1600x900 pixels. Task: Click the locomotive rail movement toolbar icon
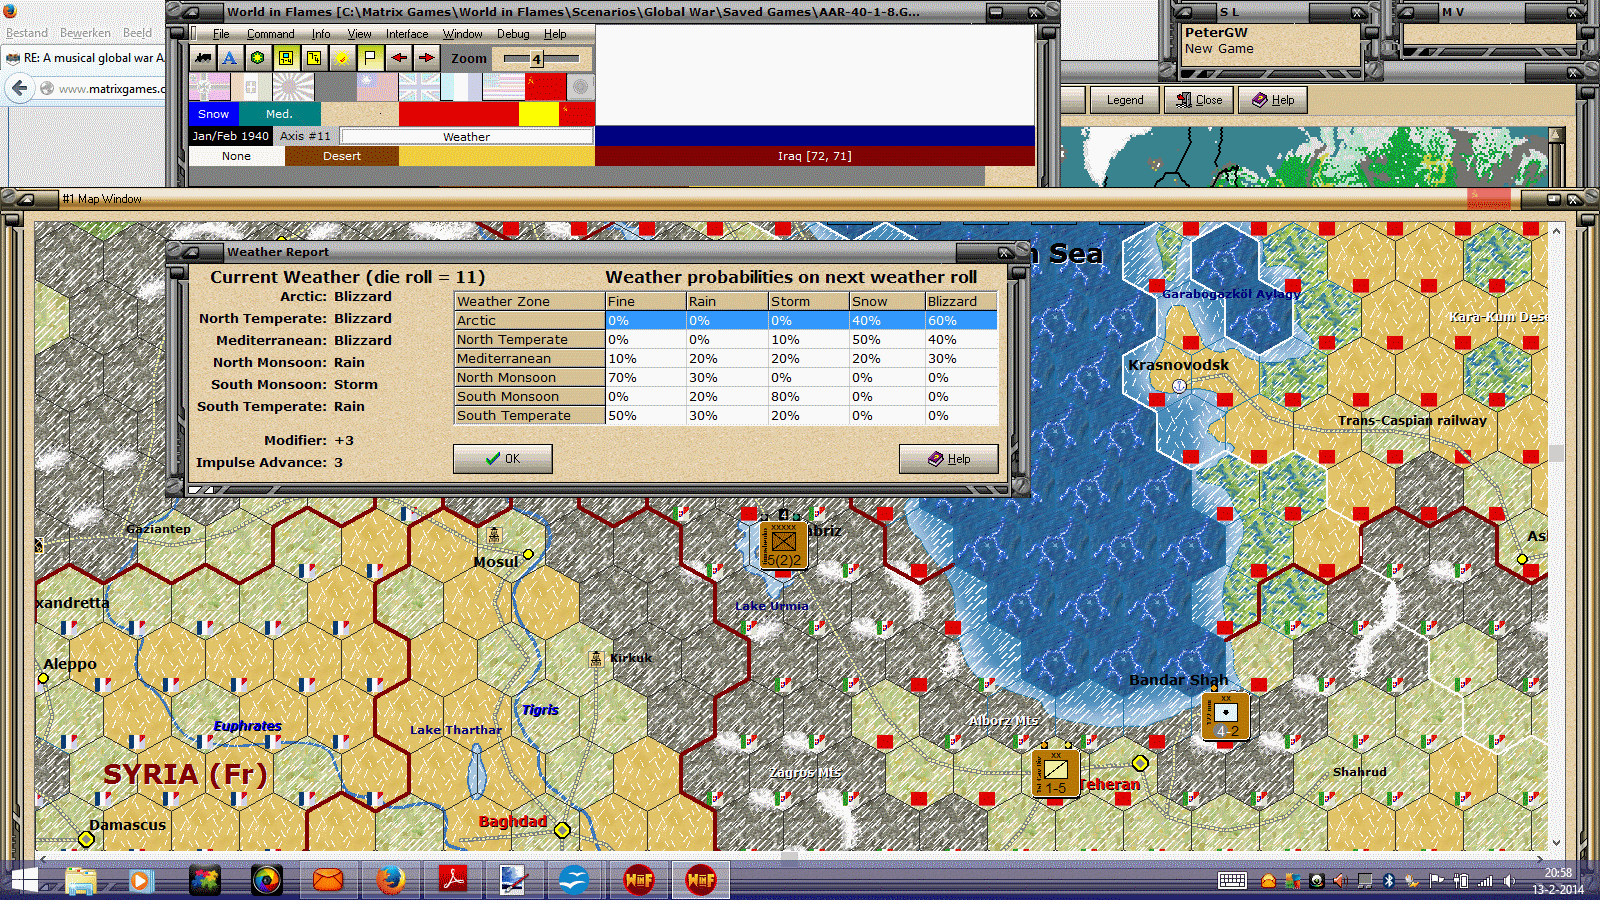click(x=203, y=58)
